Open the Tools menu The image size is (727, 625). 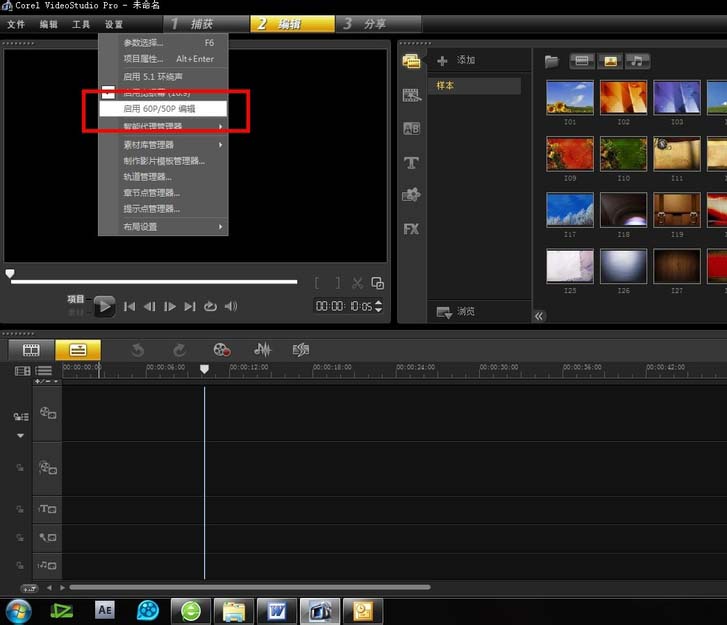[x=81, y=24]
